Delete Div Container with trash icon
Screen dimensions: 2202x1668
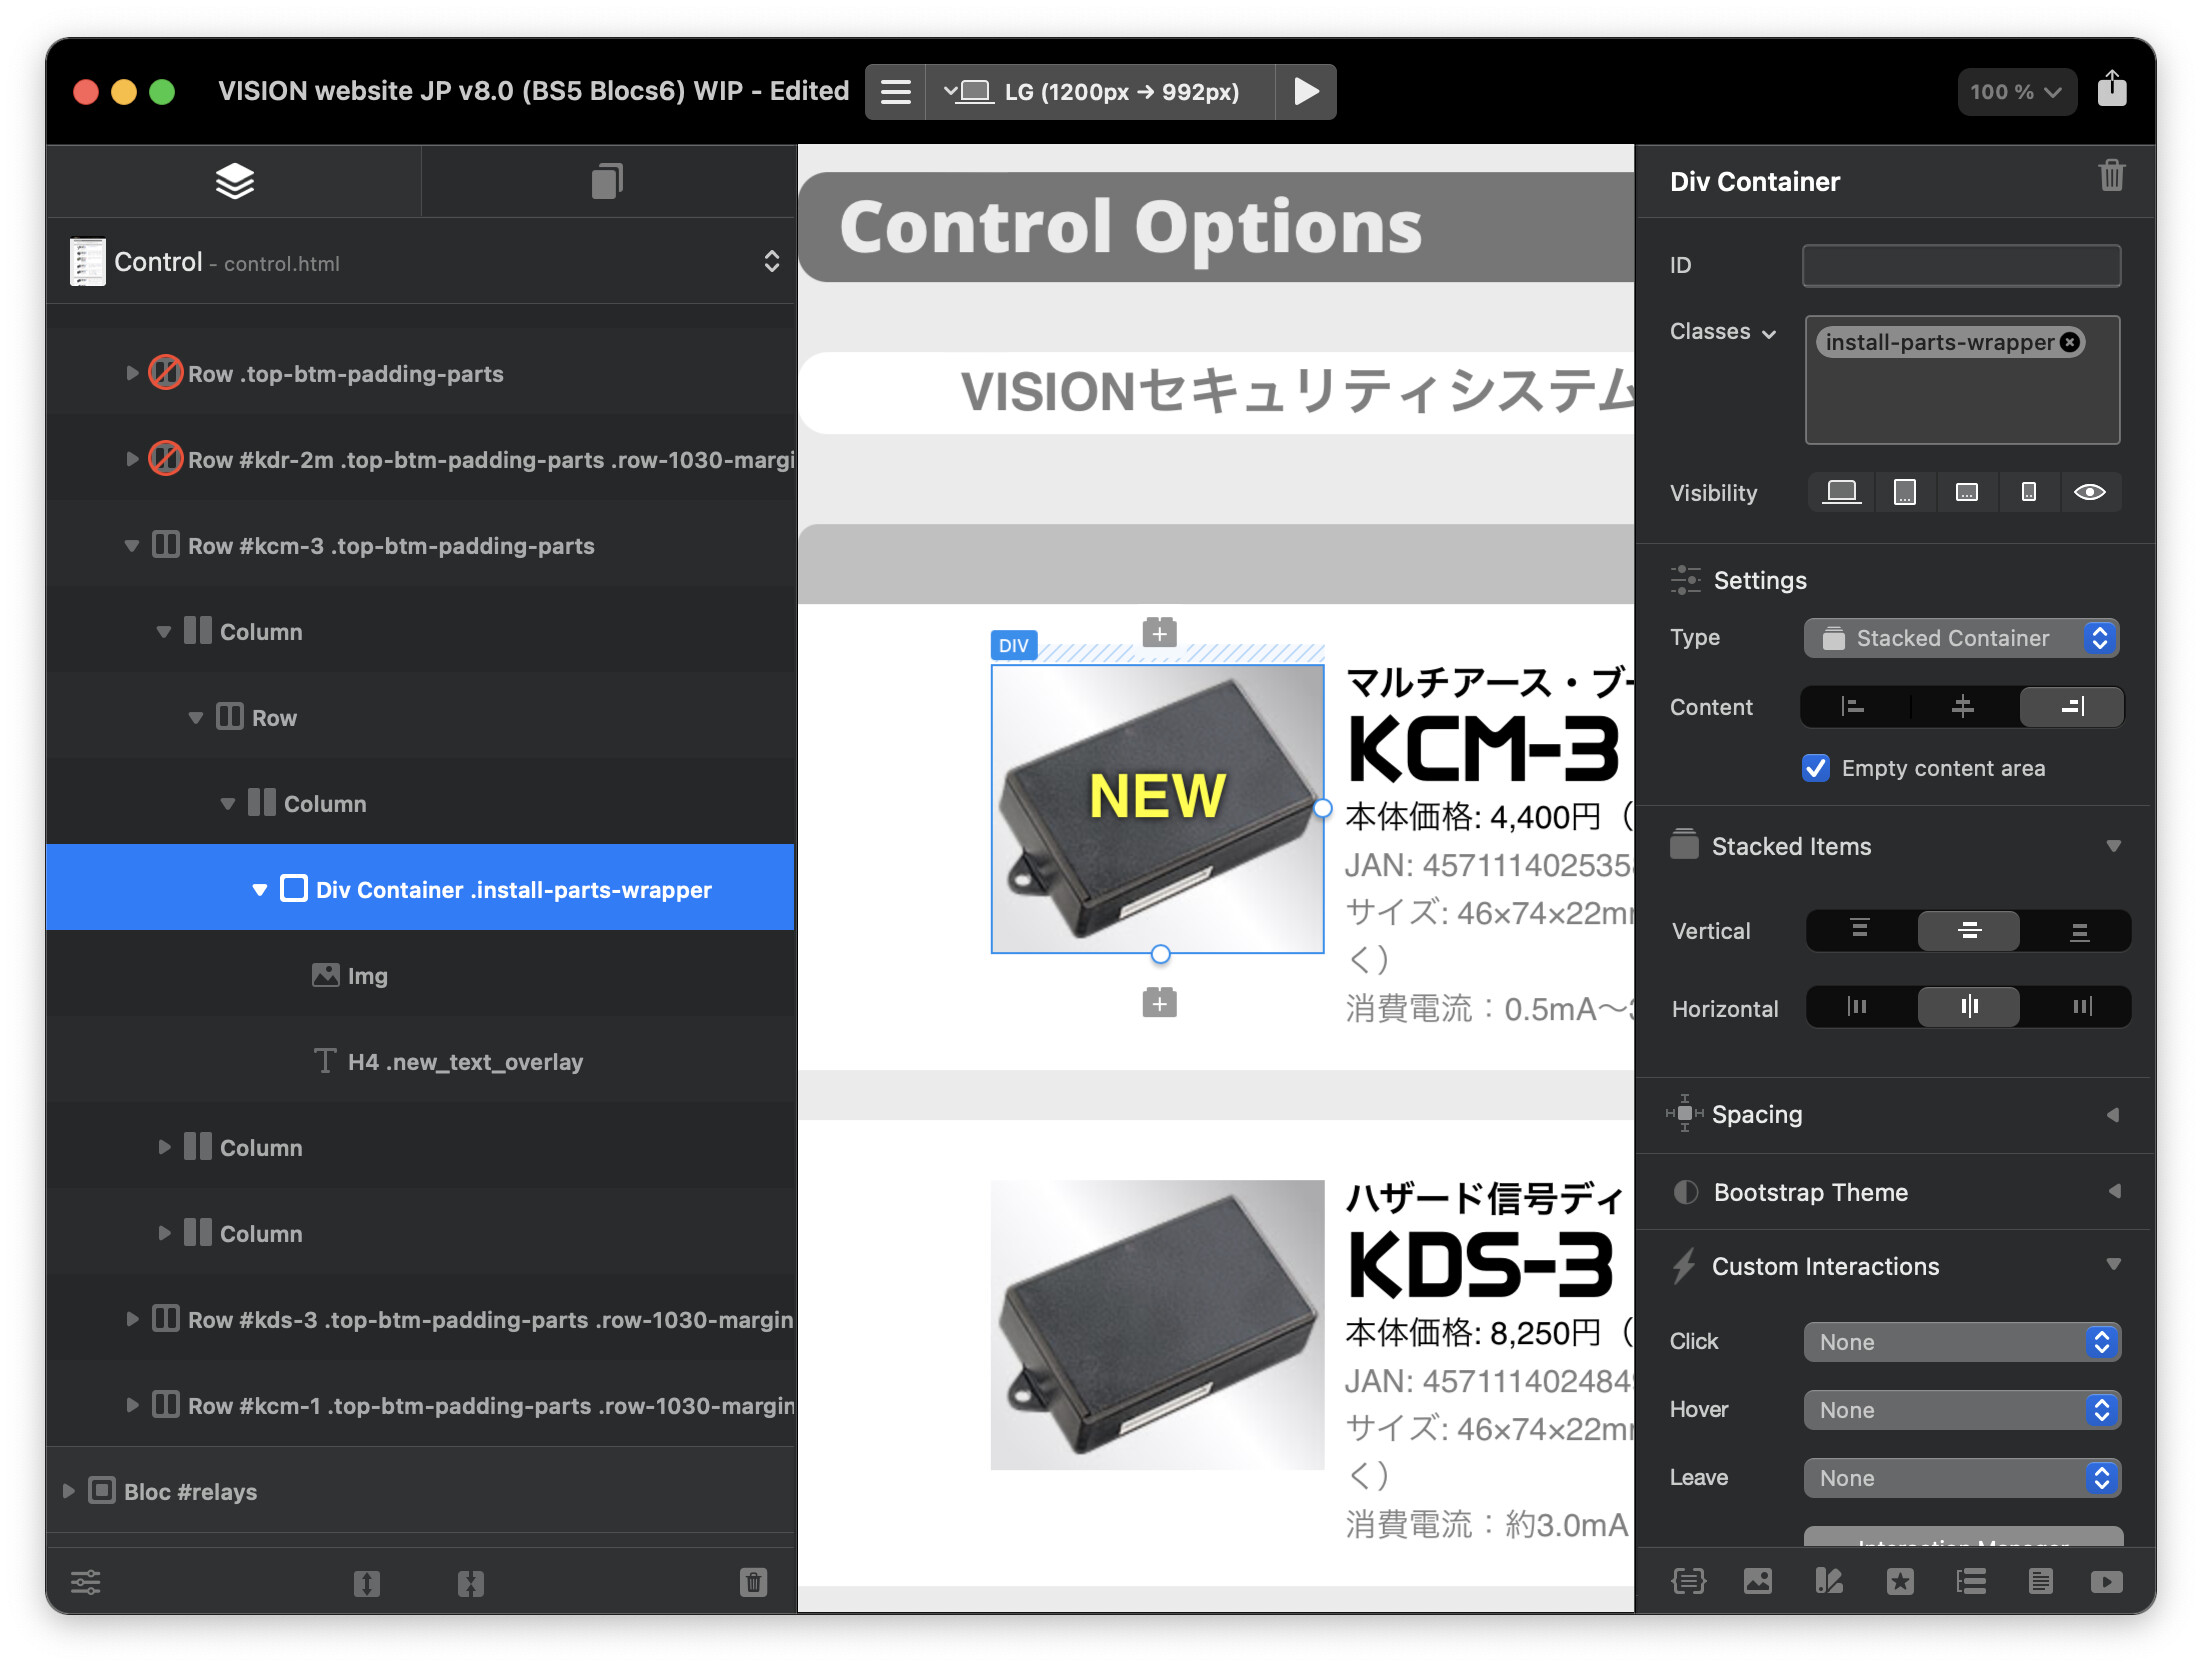point(2111,176)
